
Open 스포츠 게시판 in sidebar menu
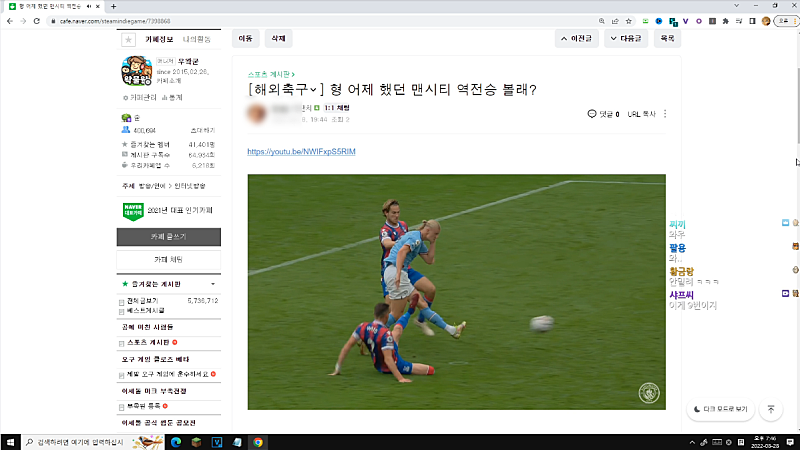pos(148,342)
